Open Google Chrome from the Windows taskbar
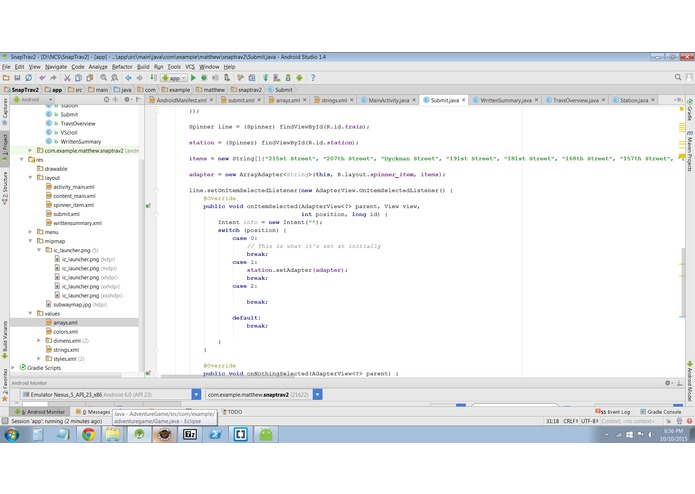 coord(89,434)
